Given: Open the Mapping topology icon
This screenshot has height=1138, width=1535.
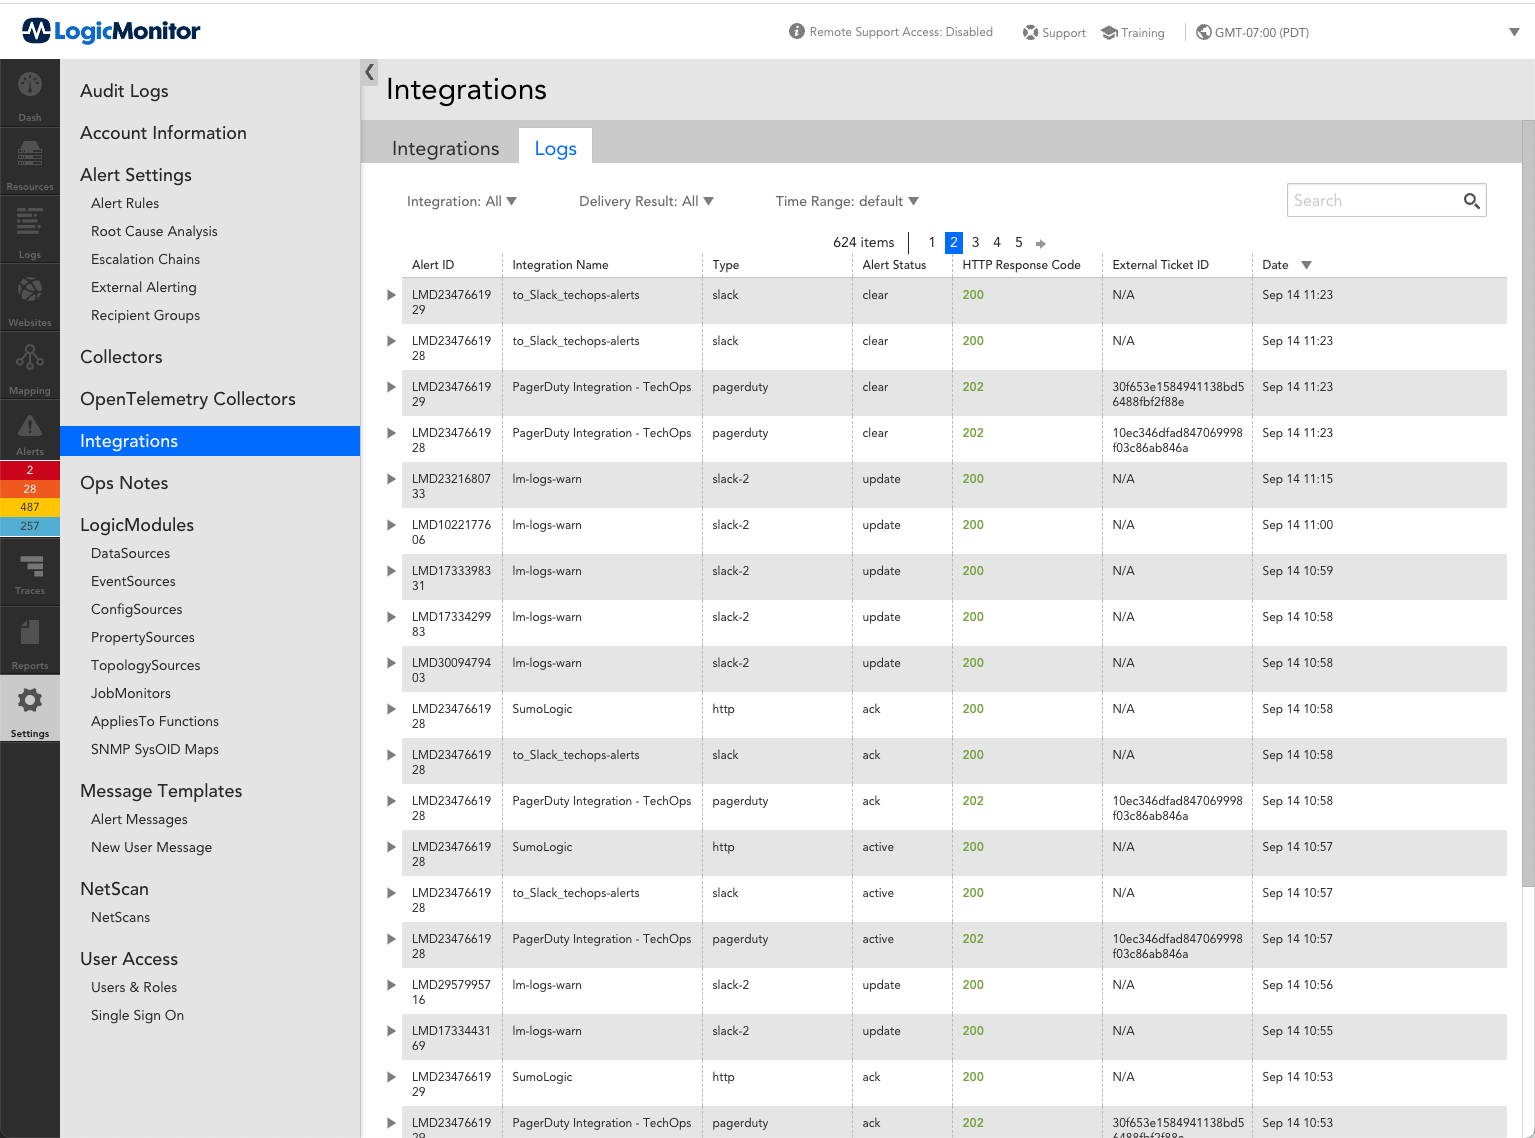Looking at the screenshot, I should pyautogui.click(x=30, y=364).
